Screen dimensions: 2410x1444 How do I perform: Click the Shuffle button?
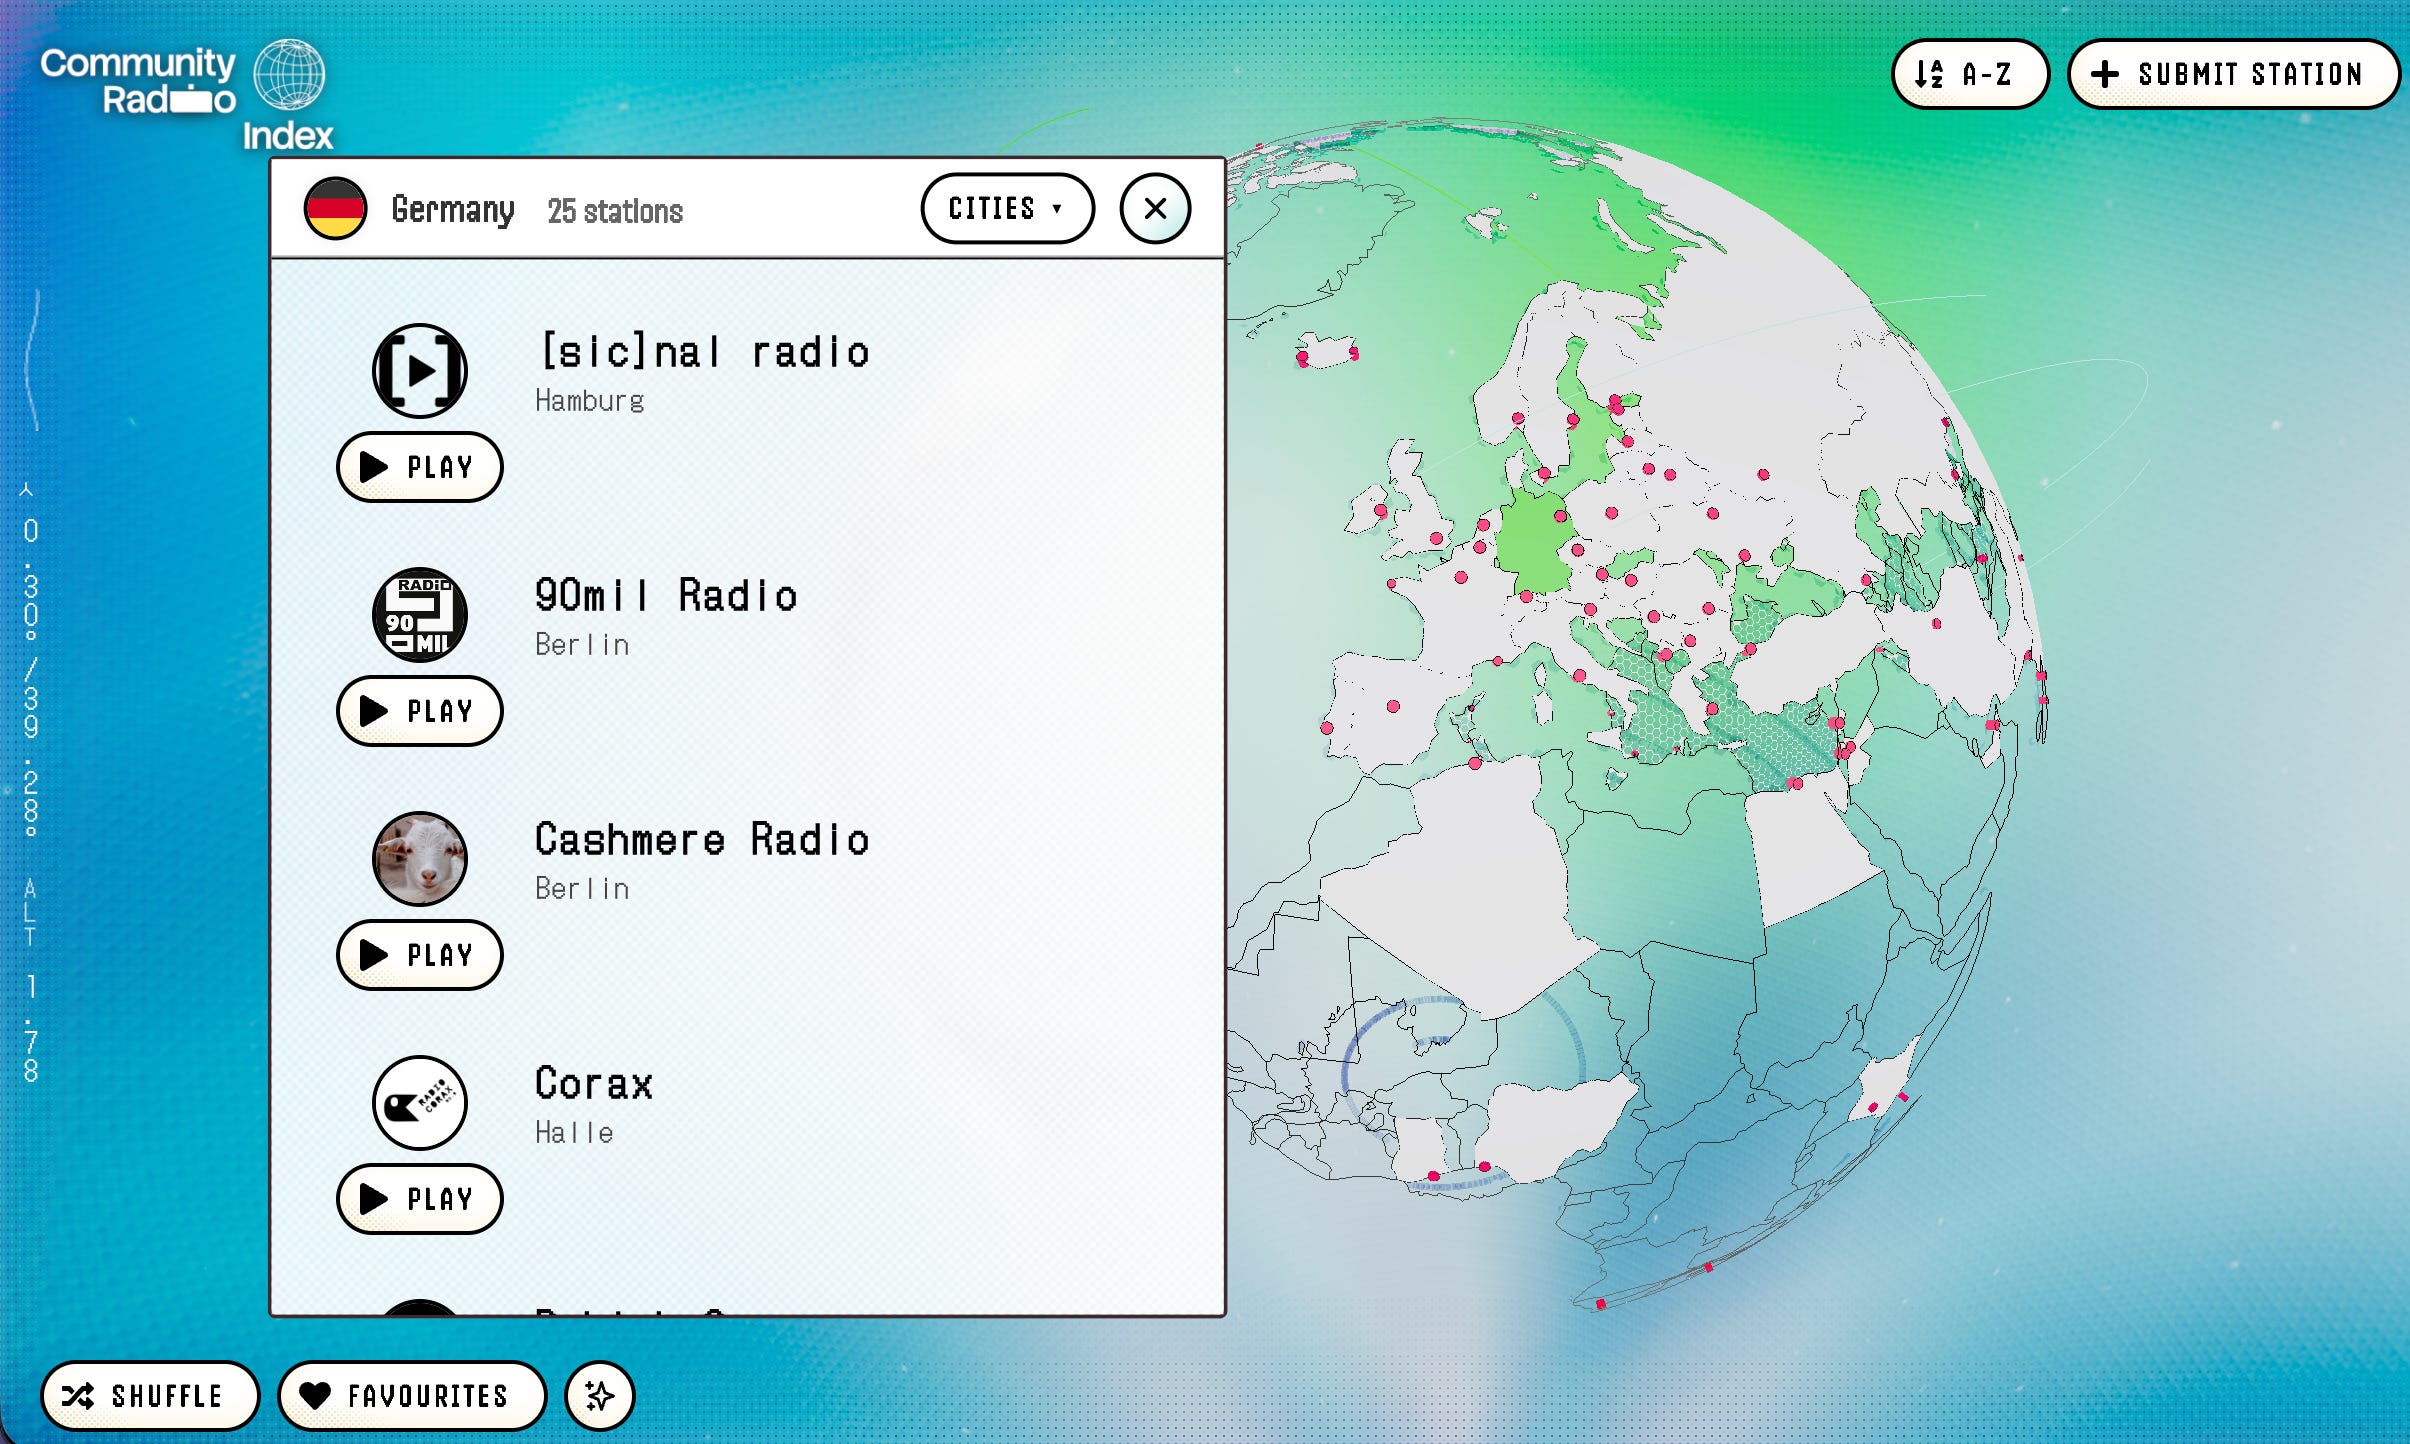pyautogui.click(x=150, y=1396)
